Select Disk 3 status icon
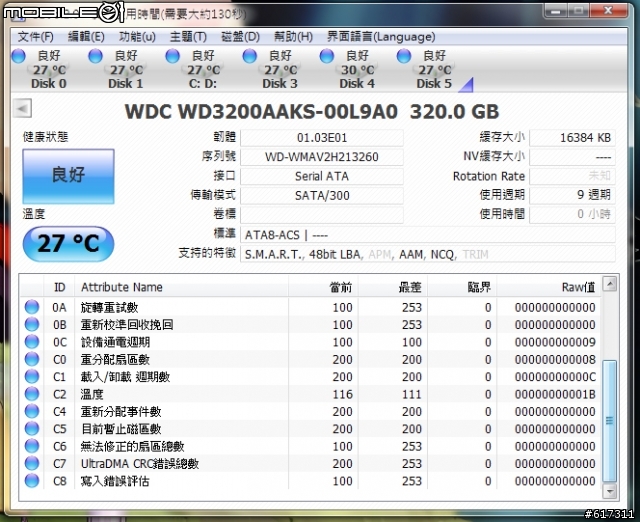640x522 pixels. [x=250, y=56]
